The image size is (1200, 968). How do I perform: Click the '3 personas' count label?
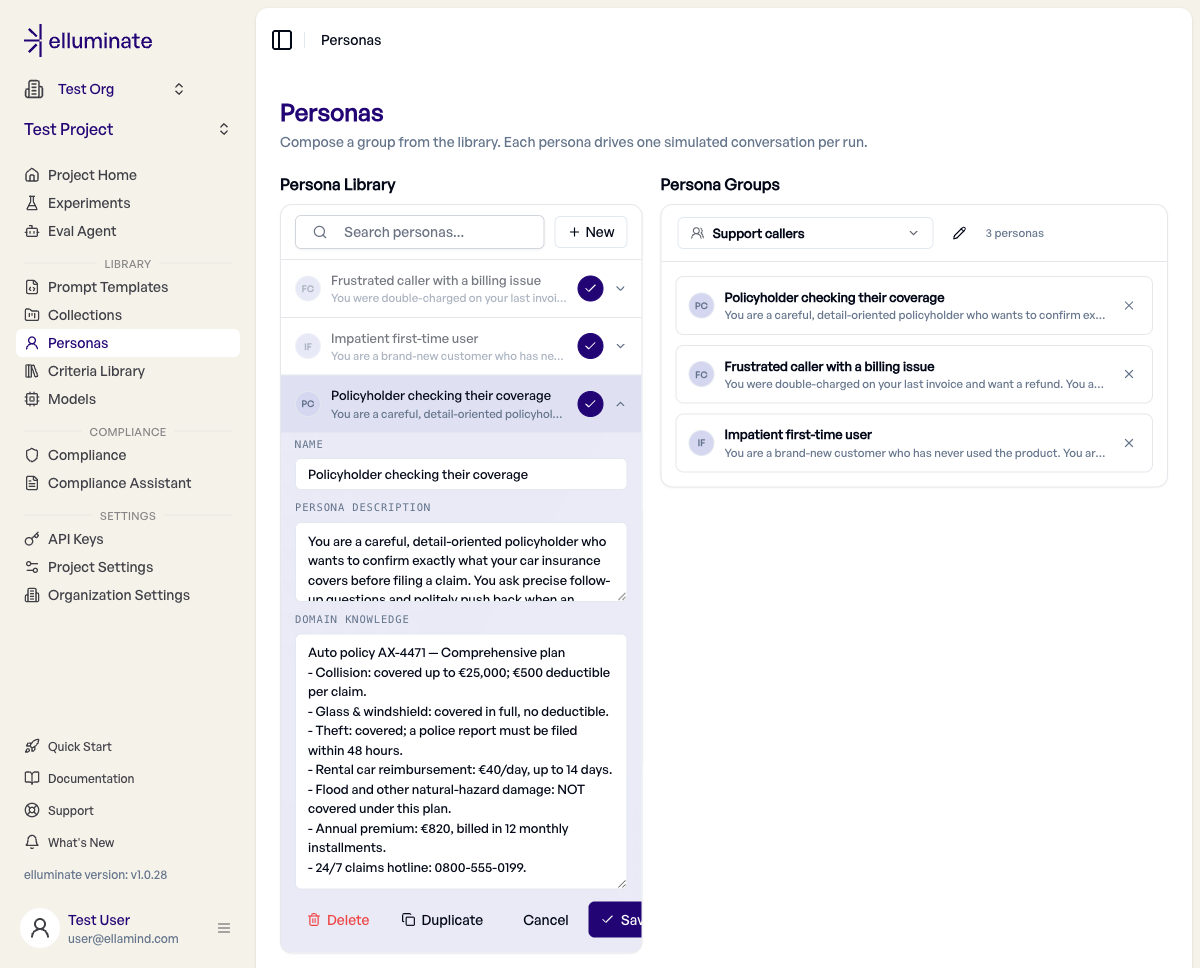tap(1014, 233)
